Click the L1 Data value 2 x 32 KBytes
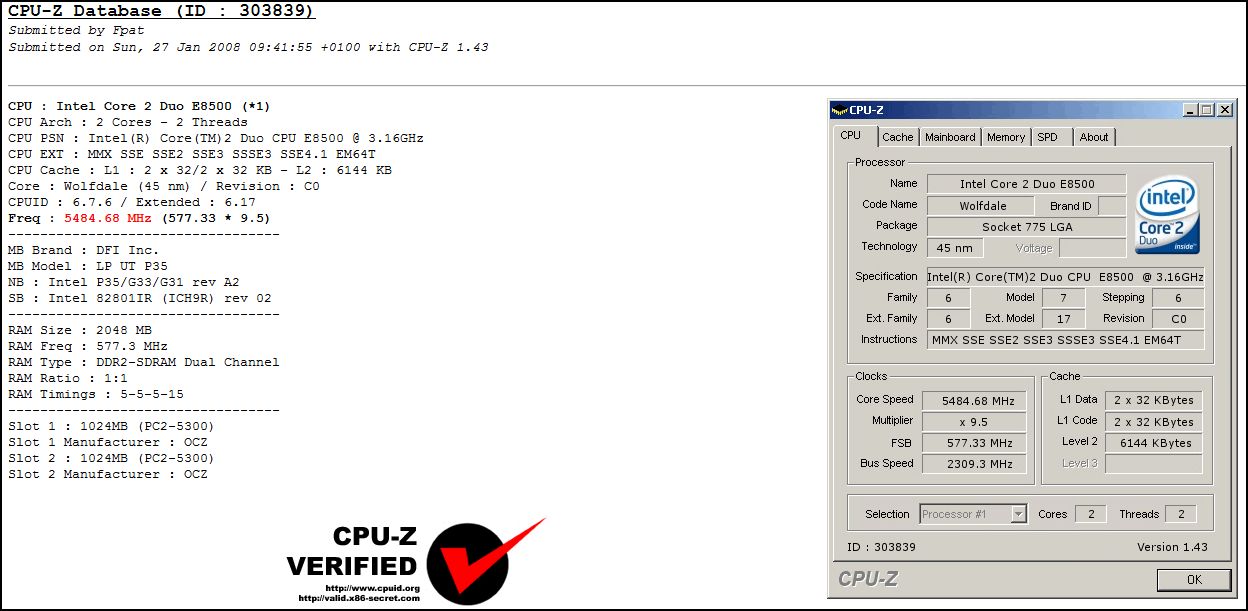1248x611 pixels. tap(1154, 401)
